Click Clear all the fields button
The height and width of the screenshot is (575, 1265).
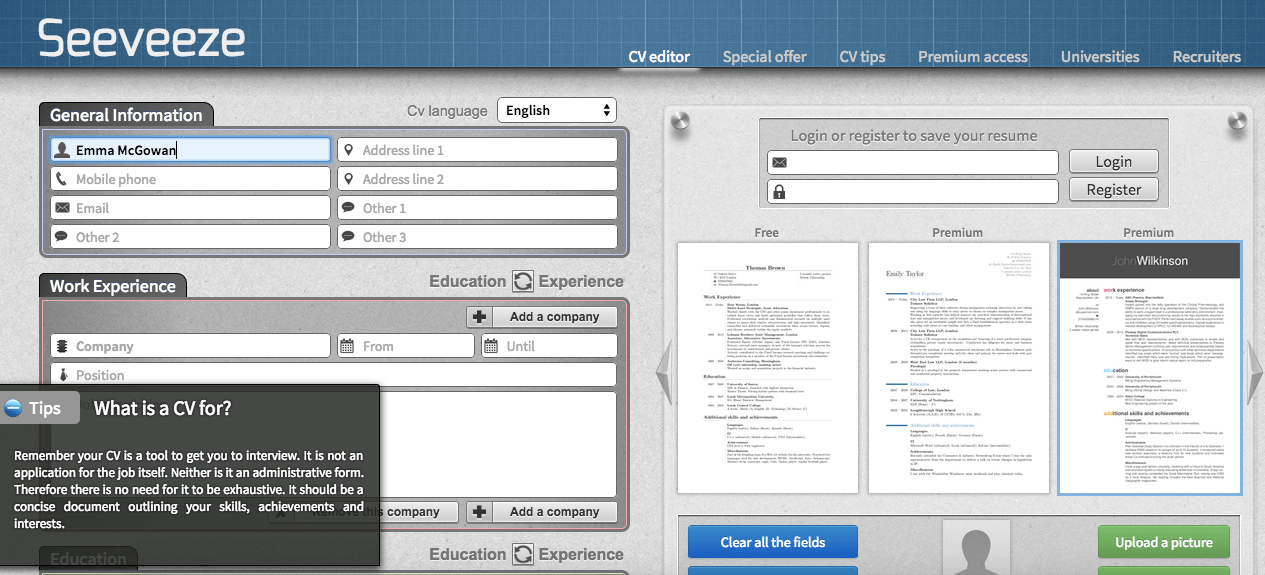tap(773, 542)
